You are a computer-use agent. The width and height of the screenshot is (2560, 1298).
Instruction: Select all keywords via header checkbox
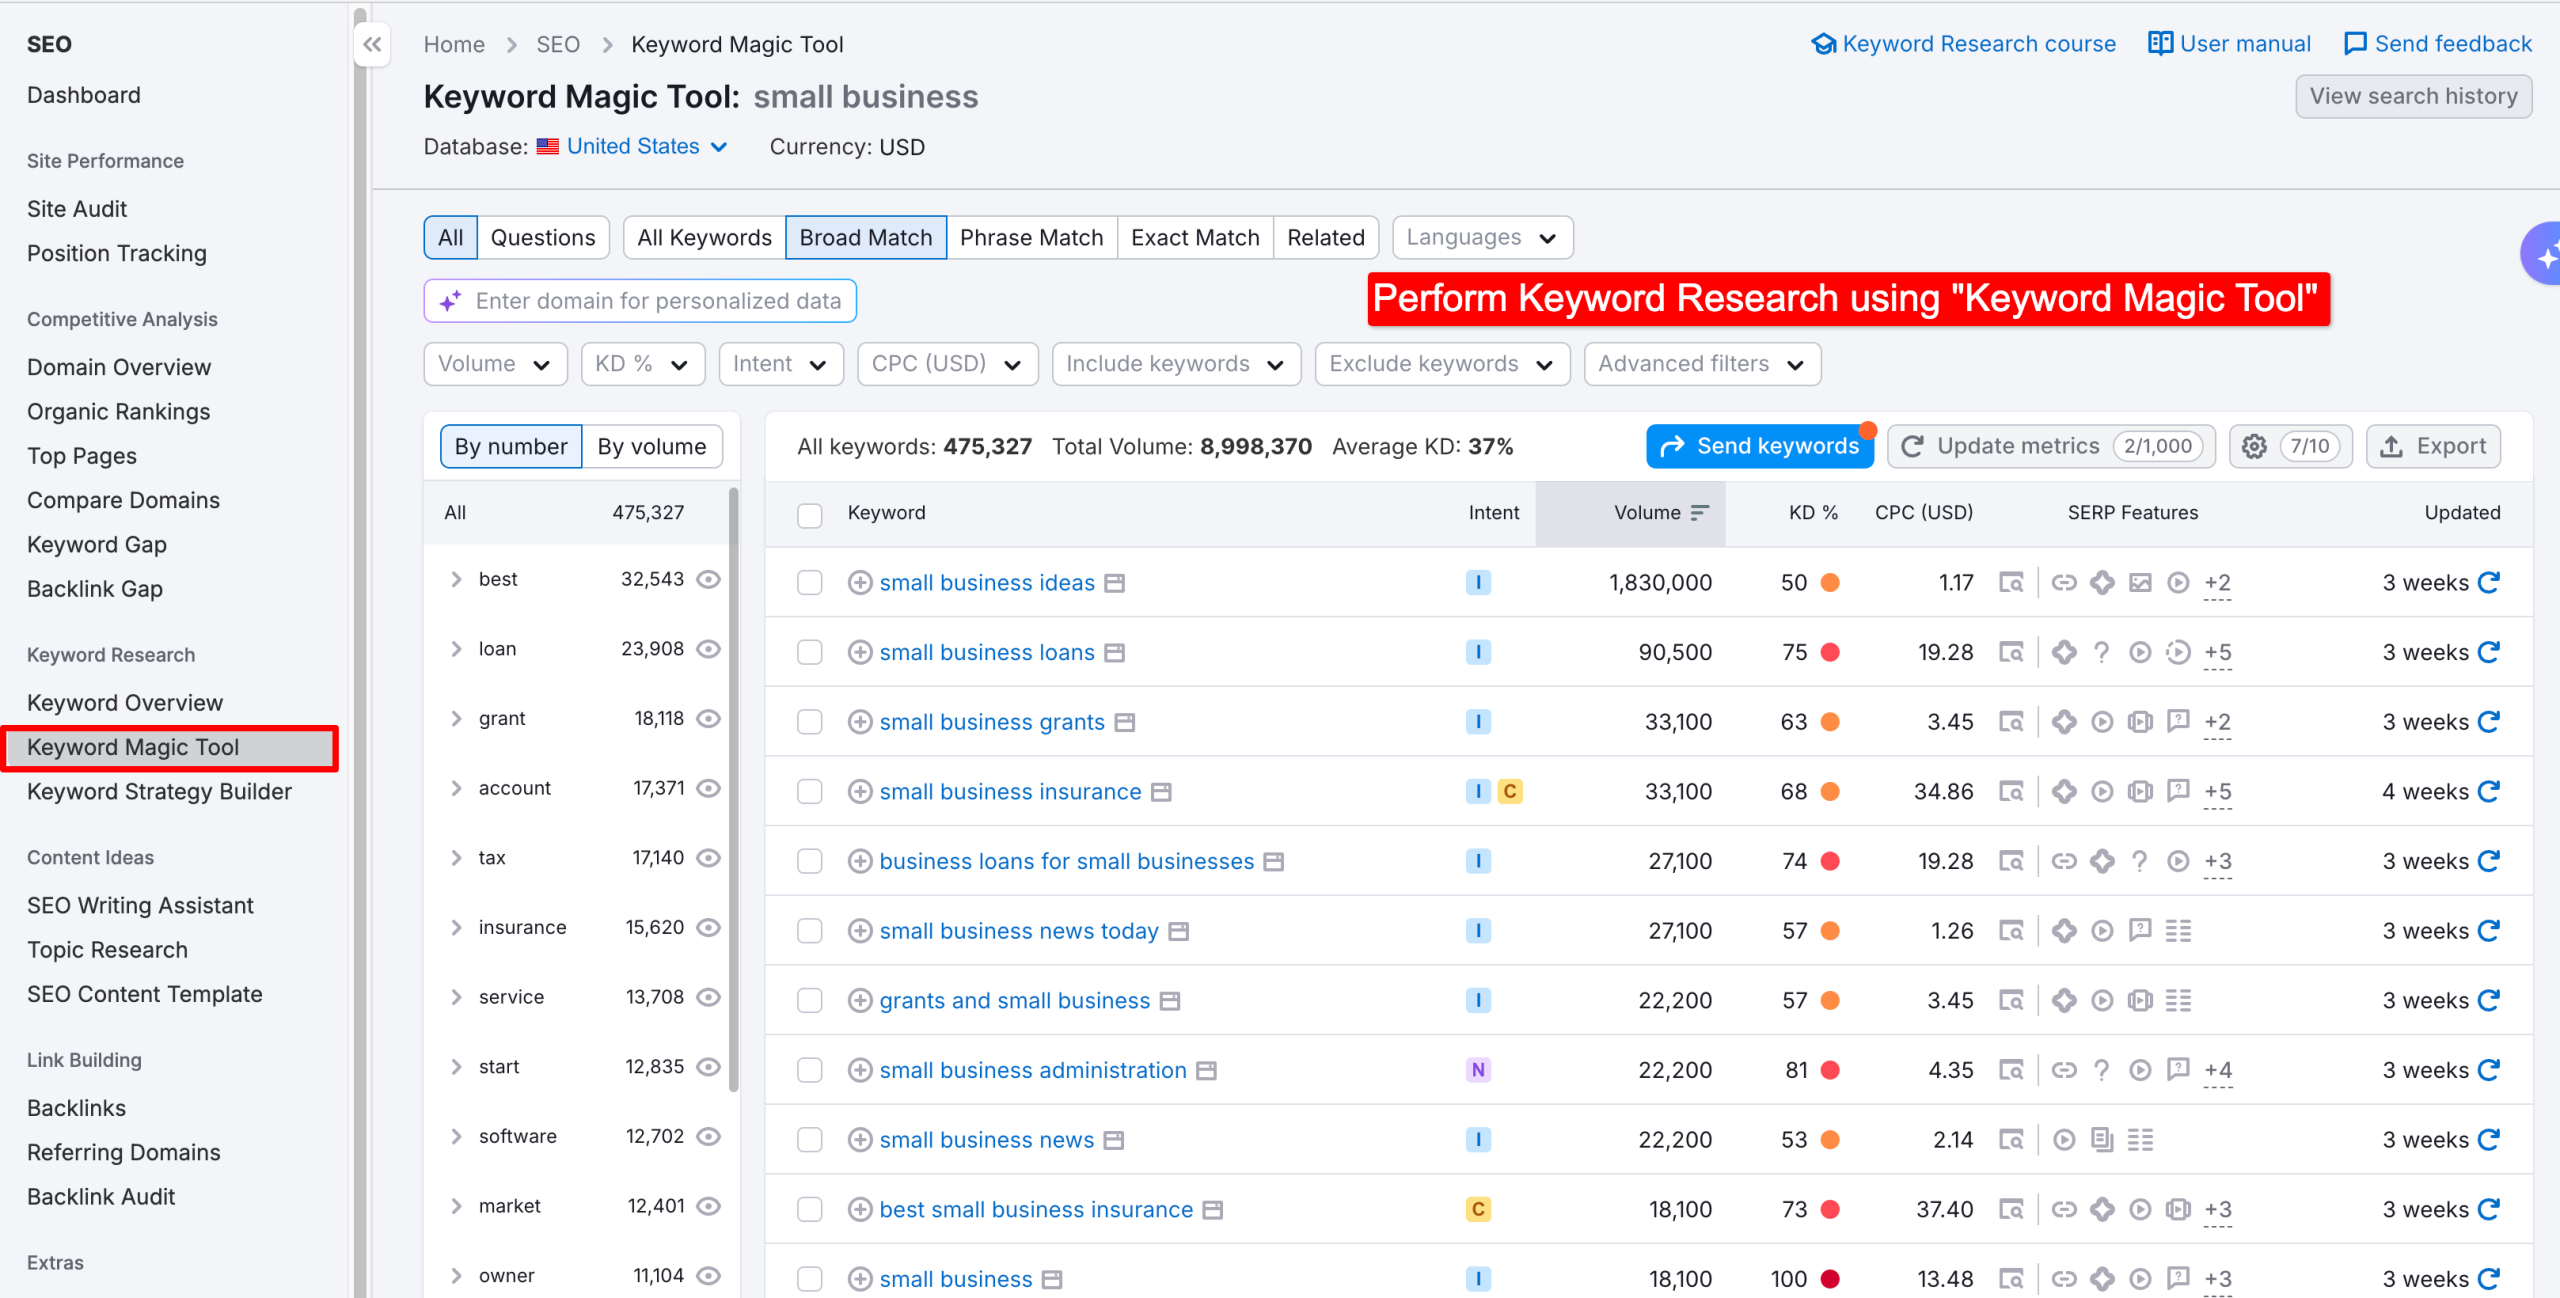810,513
